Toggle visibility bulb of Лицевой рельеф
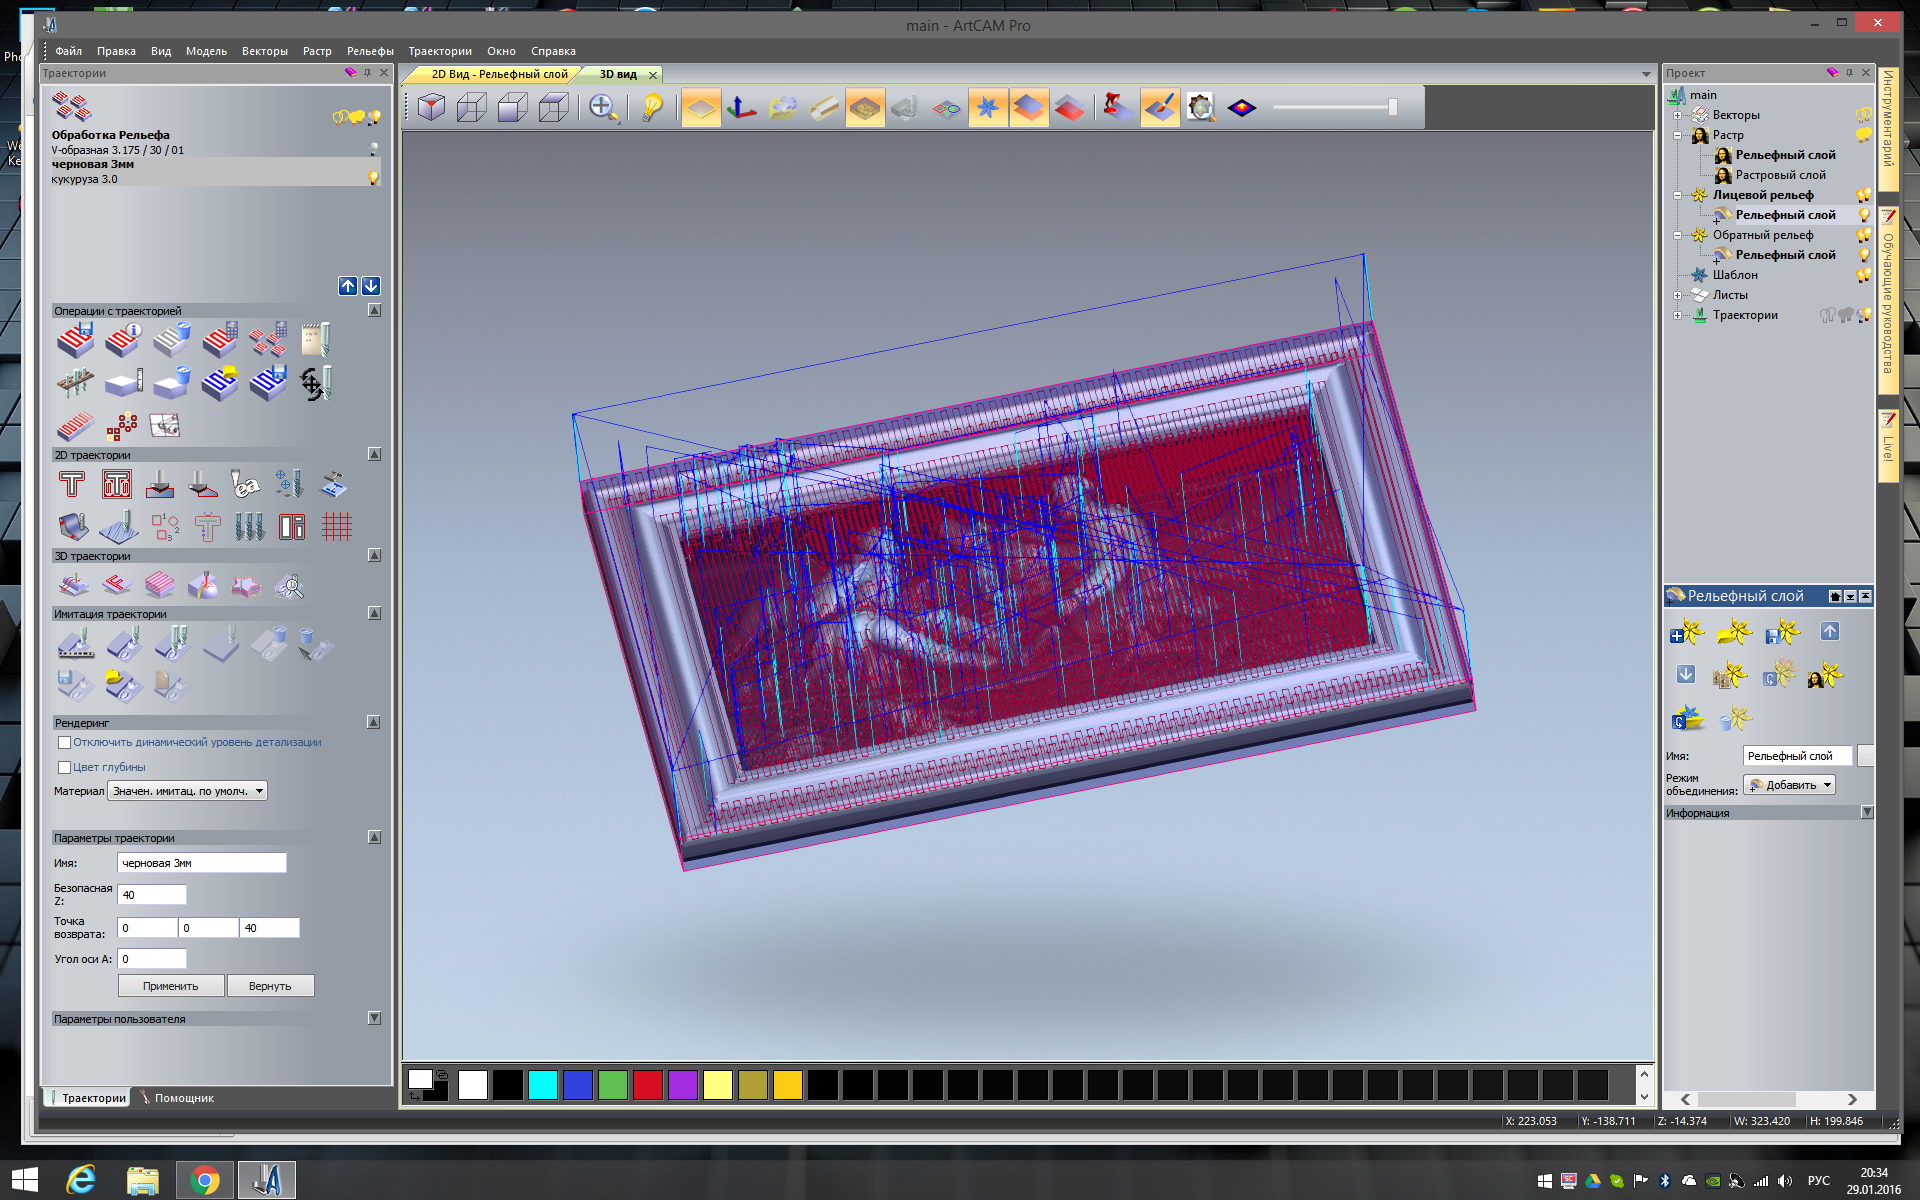 [1863, 195]
